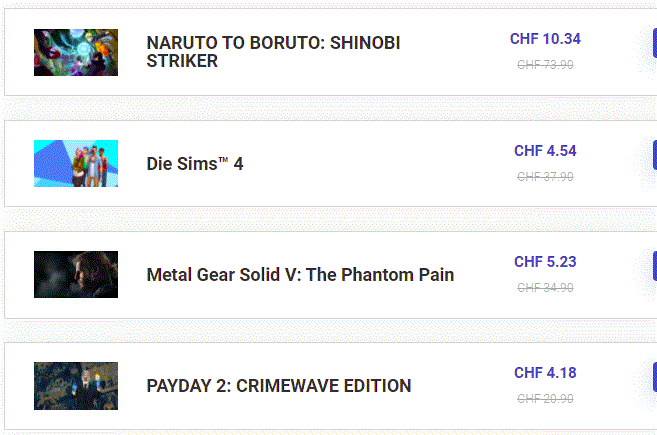
Task: Select the Die Sims 4 cover image
Action: (76, 163)
